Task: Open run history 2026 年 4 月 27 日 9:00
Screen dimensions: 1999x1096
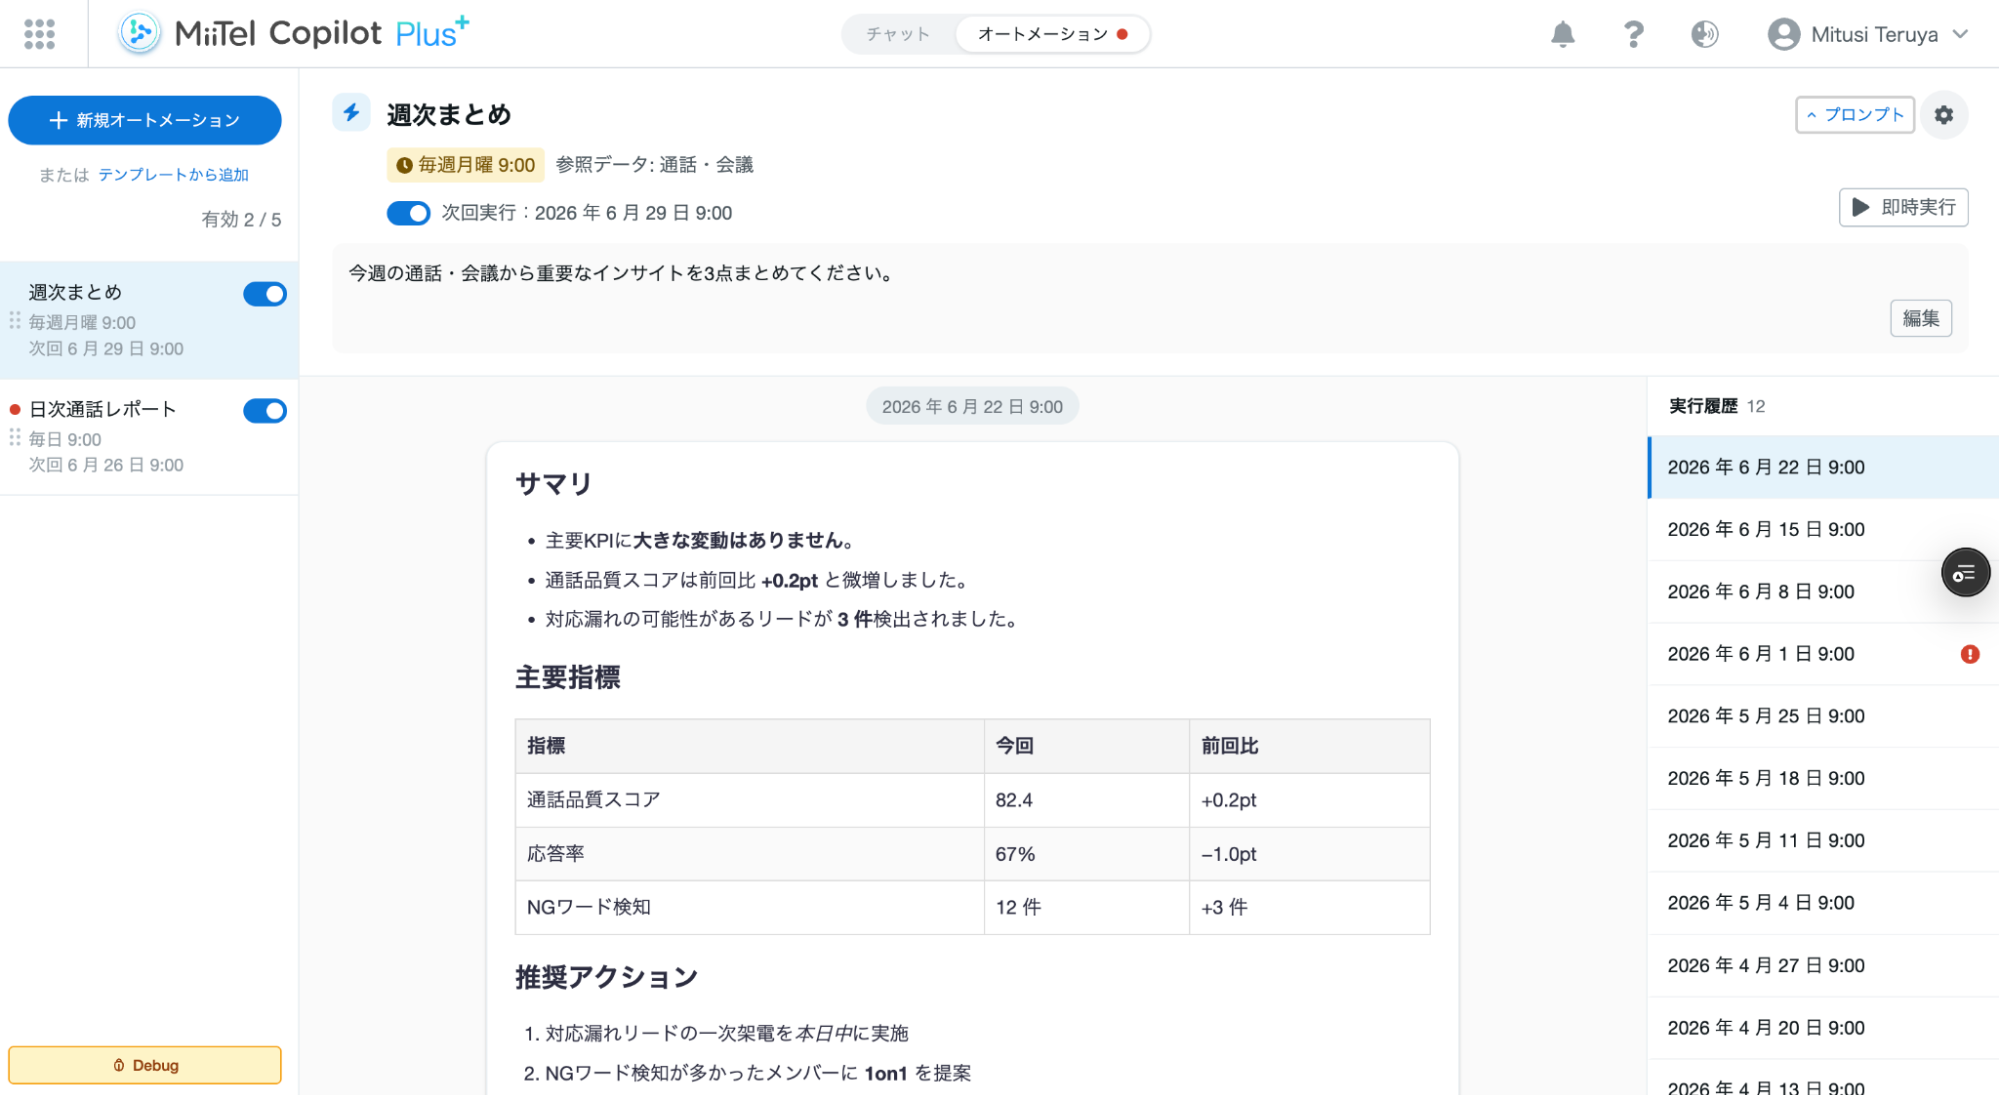Action: pos(1823,965)
